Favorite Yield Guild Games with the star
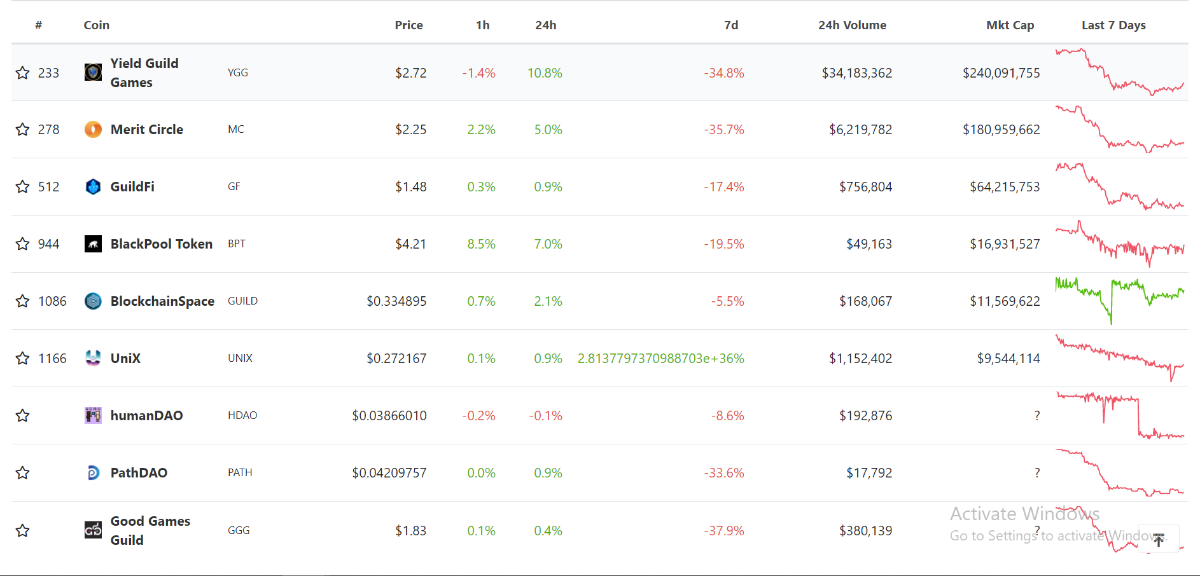This screenshot has width=1200, height=576. [22, 73]
